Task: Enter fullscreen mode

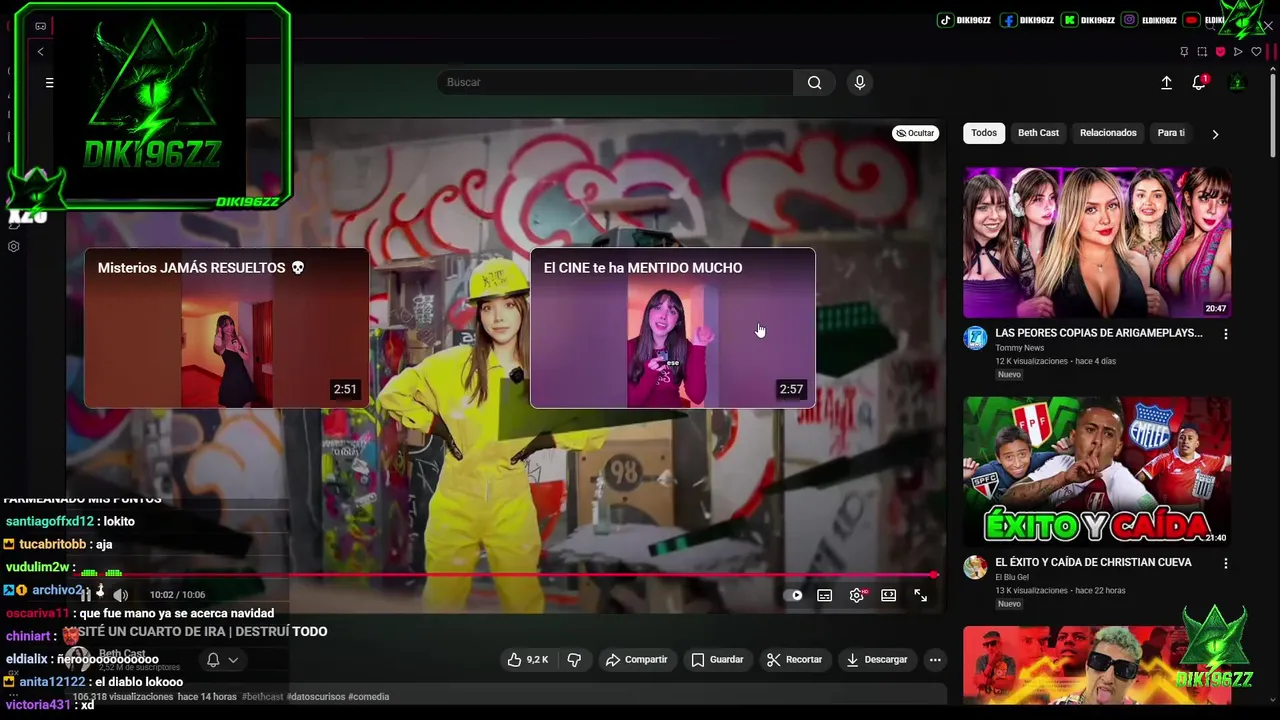Action: point(920,595)
